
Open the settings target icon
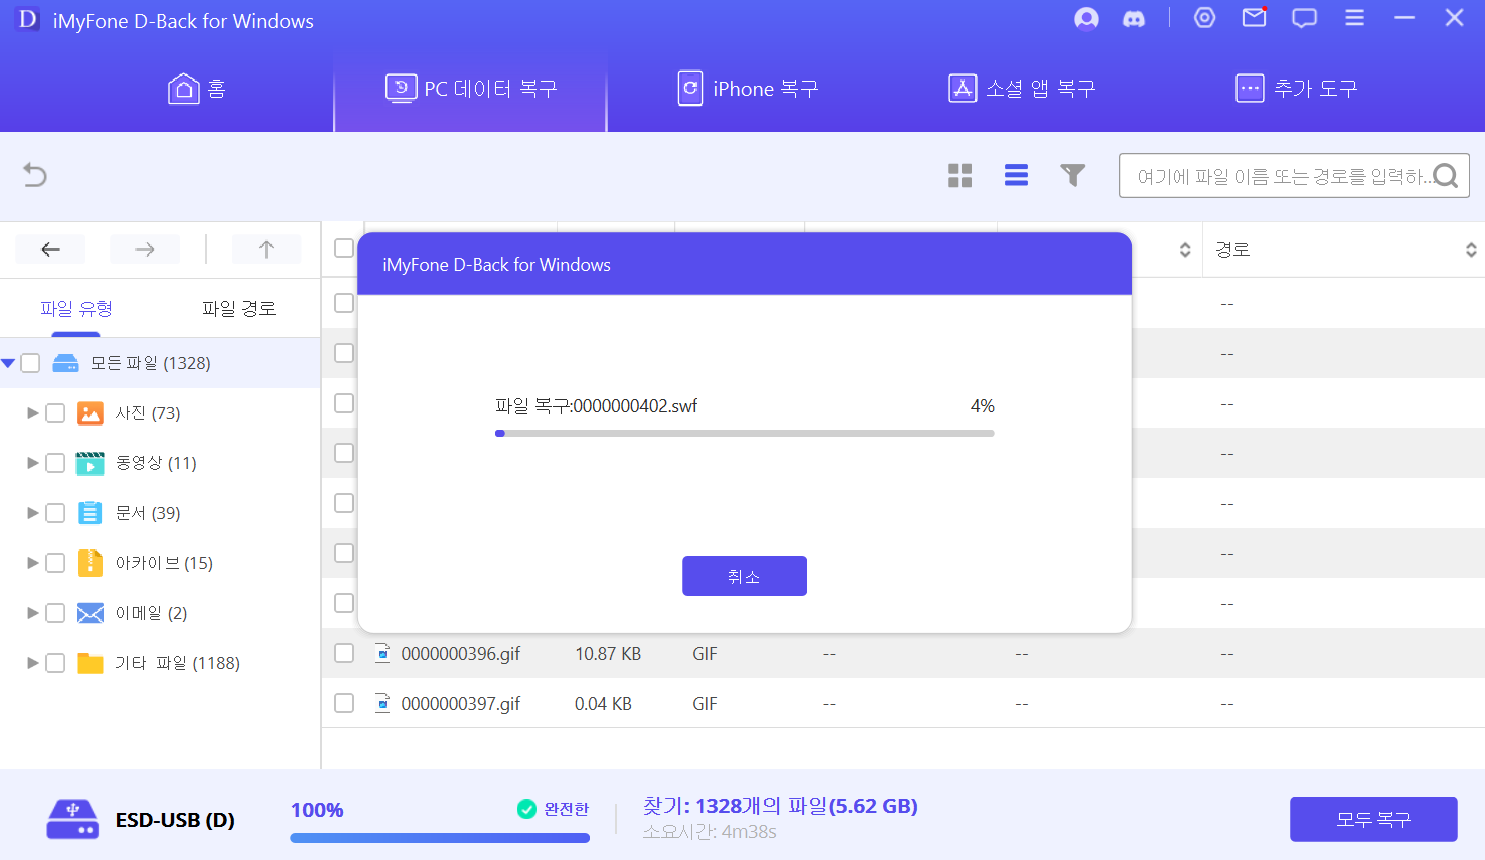click(x=1205, y=18)
